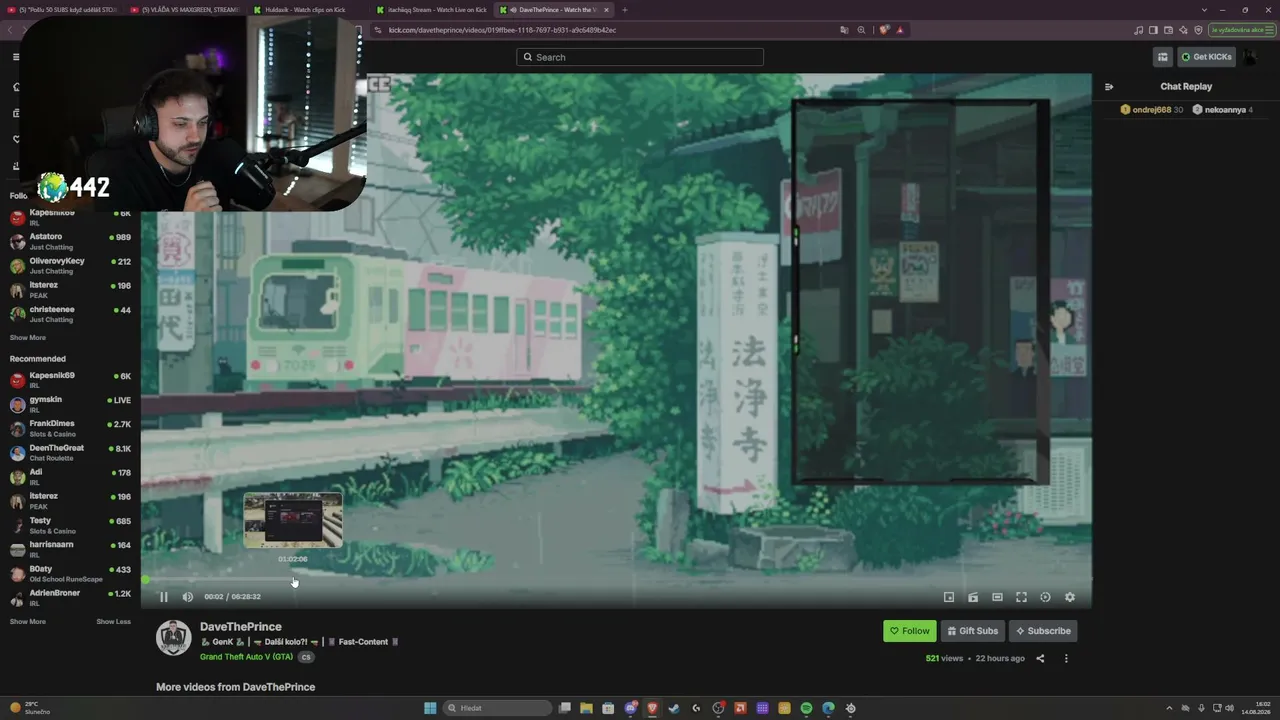Switch to itachiiqq Stream browser tab

(431, 10)
